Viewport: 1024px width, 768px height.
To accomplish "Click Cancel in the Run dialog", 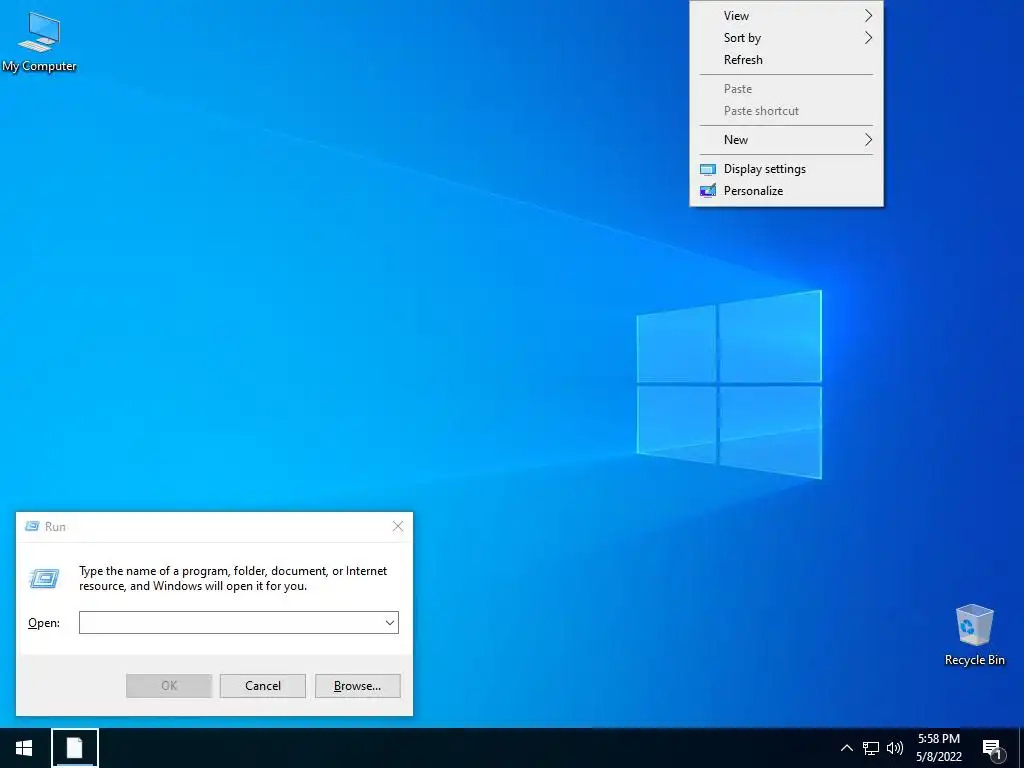I will click(263, 686).
